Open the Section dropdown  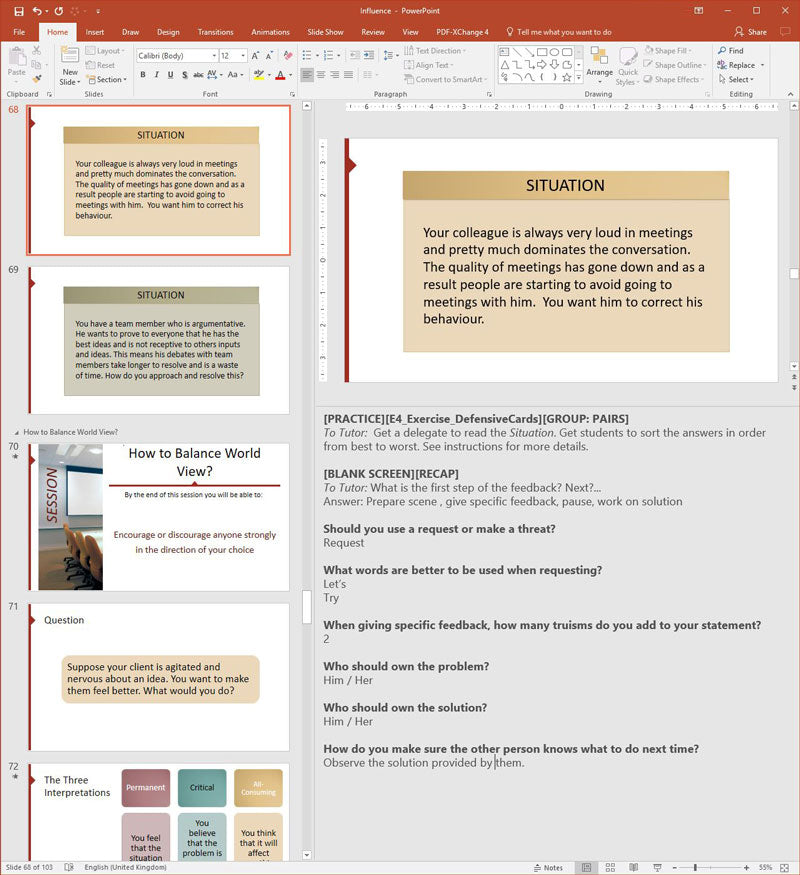(x=110, y=80)
